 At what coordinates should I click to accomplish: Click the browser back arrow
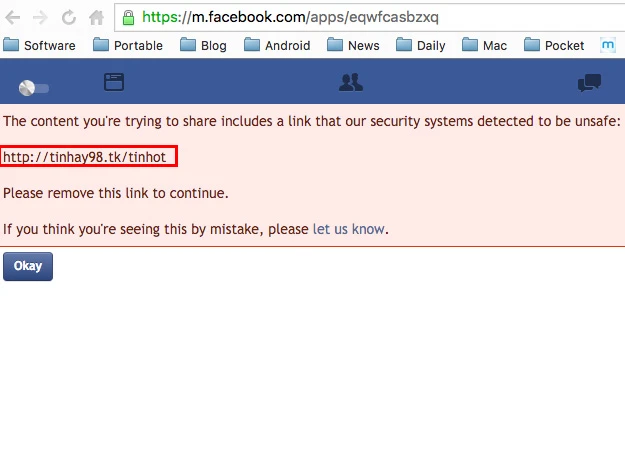(13, 17)
